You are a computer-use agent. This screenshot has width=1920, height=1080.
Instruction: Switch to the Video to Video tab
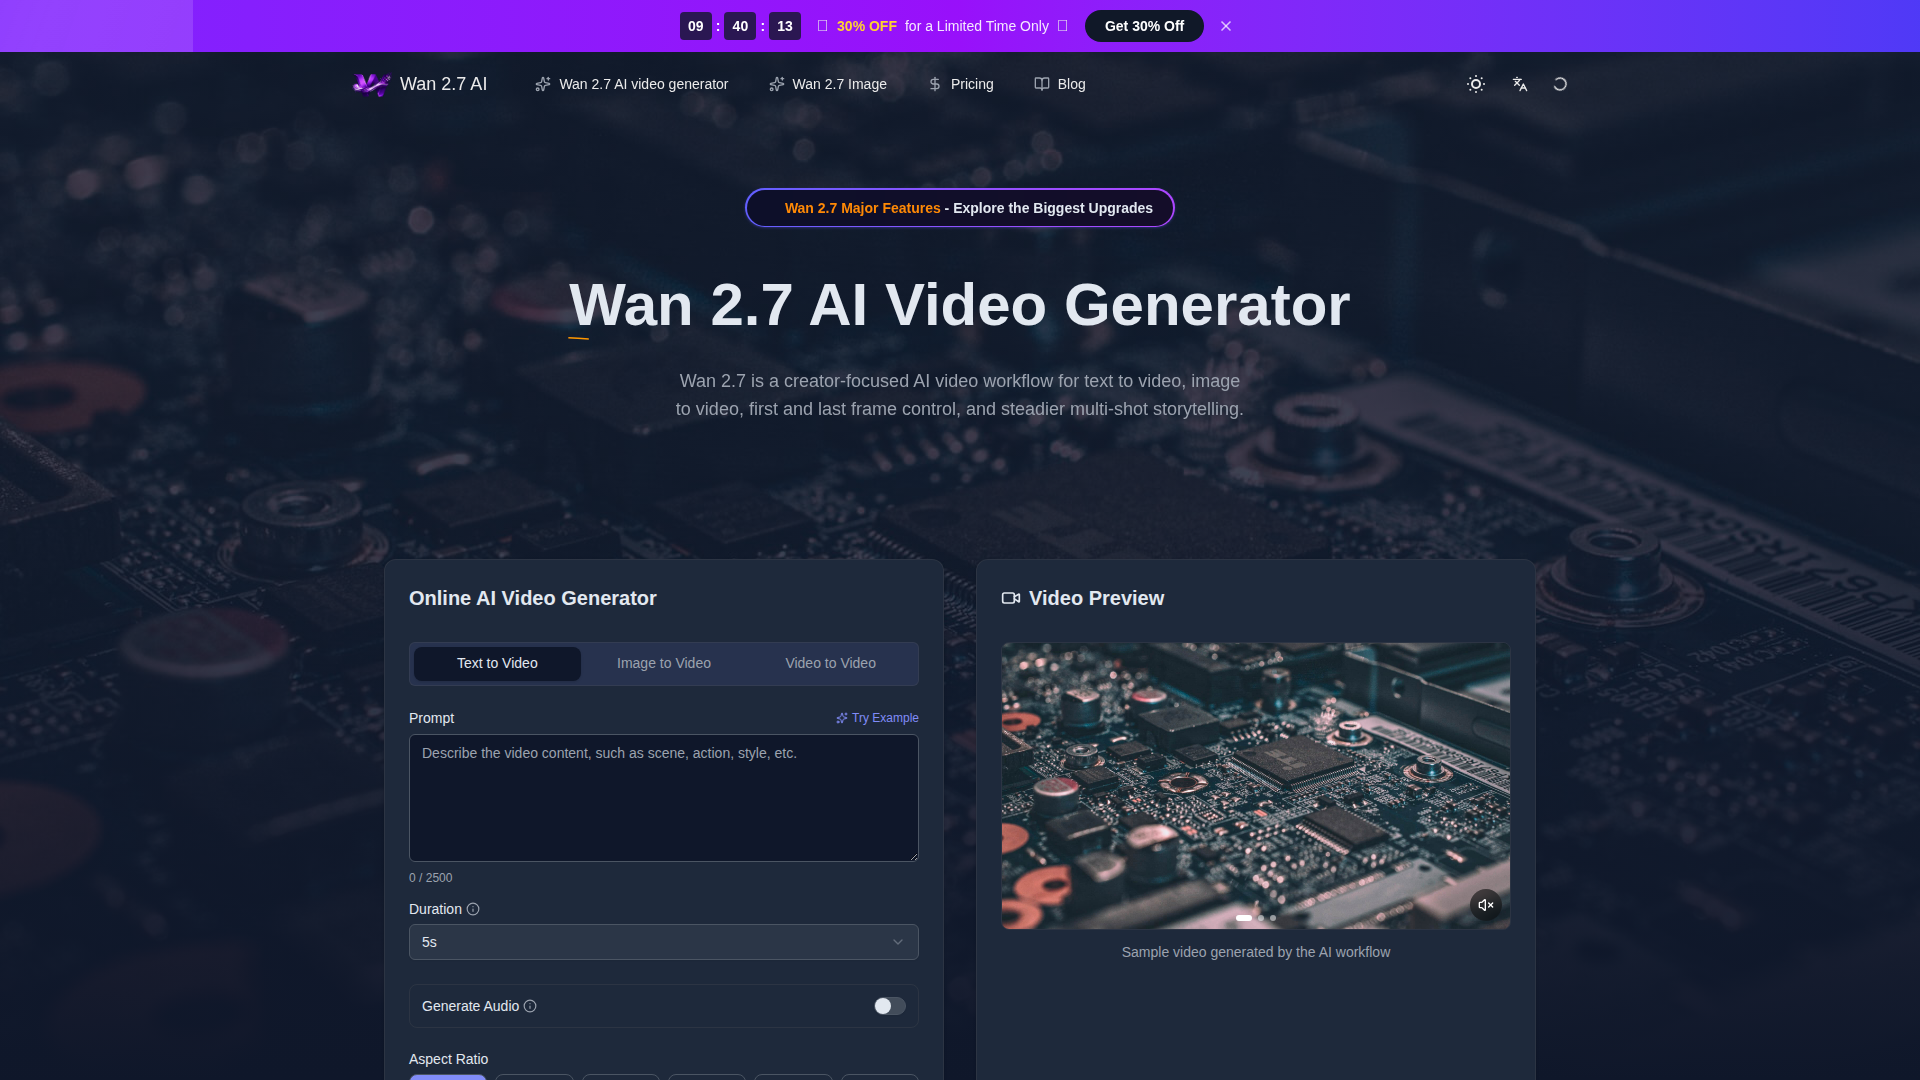point(830,663)
